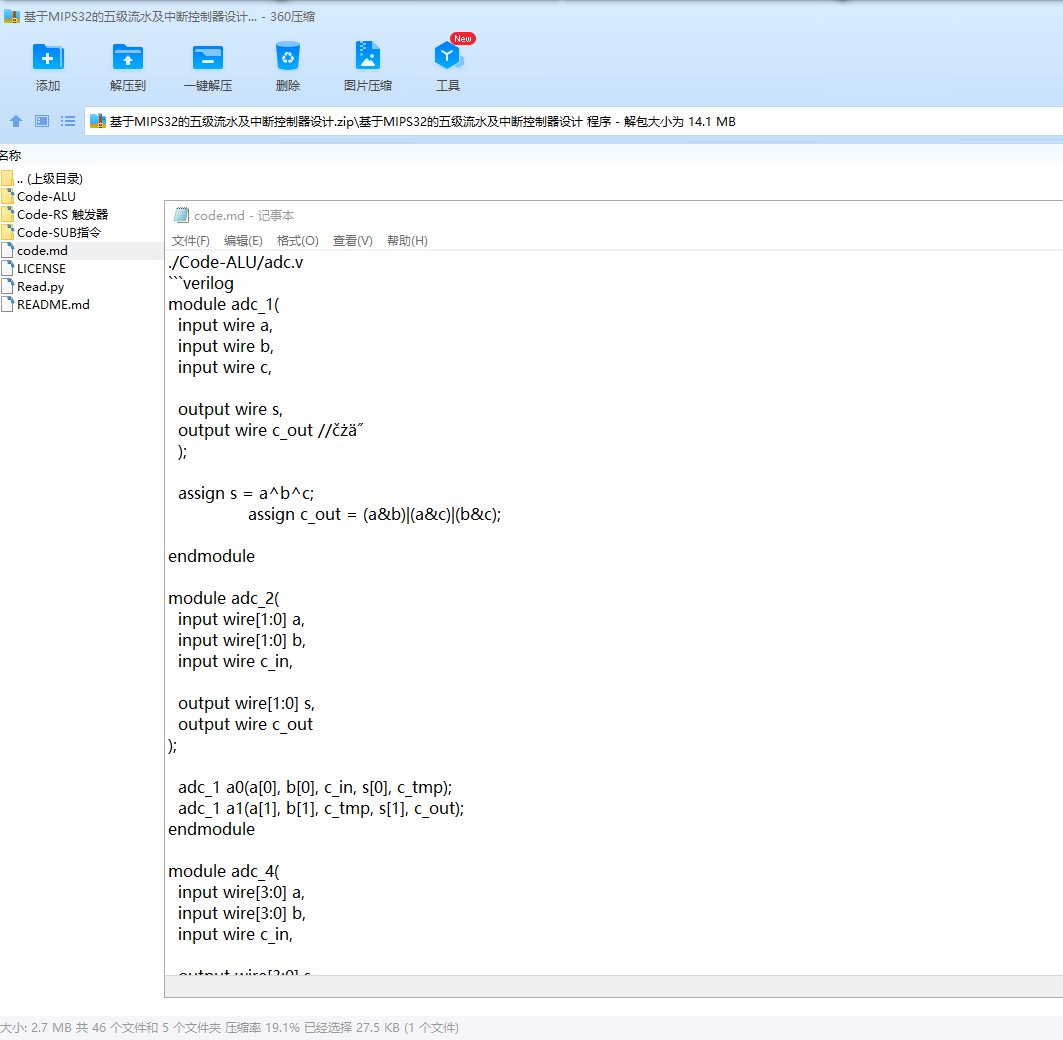The width and height of the screenshot is (1063, 1040).
Task: Click the 删除 (Delete) trash icon
Action: [x=287, y=57]
